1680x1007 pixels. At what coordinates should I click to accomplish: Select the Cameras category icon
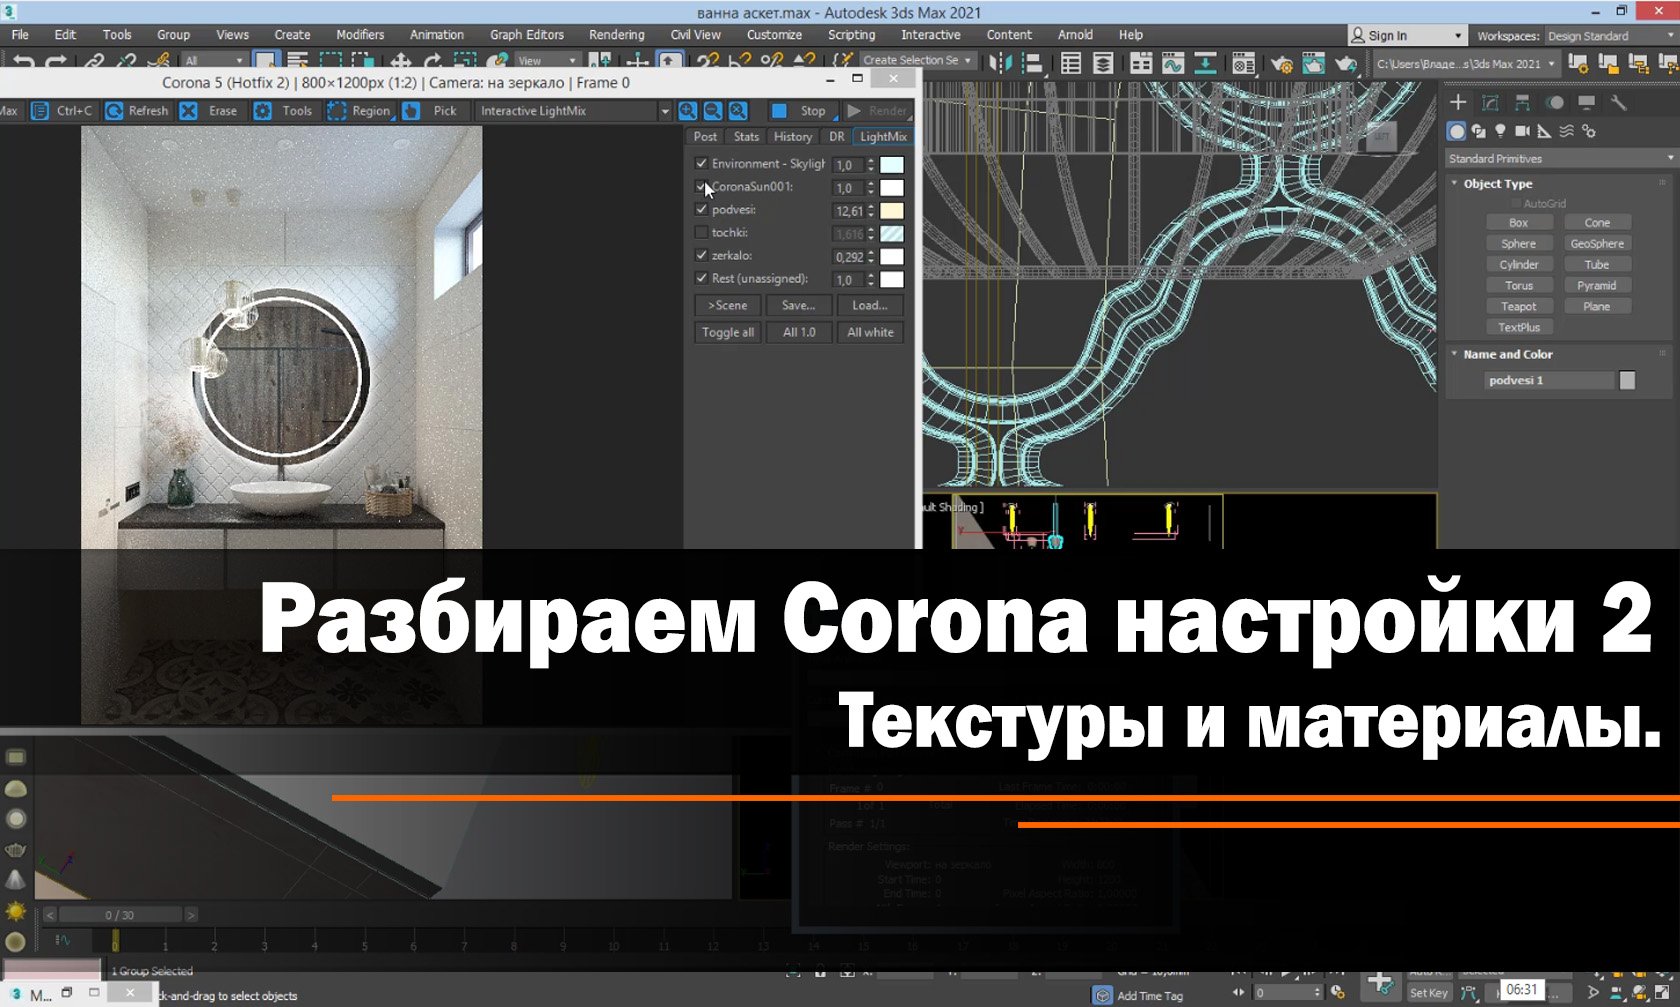(x=1522, y=131)
